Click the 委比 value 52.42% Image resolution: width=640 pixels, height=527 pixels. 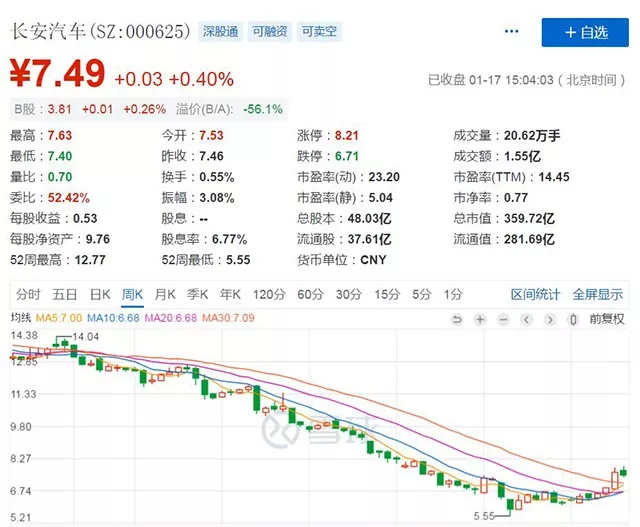tap(69, 198)
